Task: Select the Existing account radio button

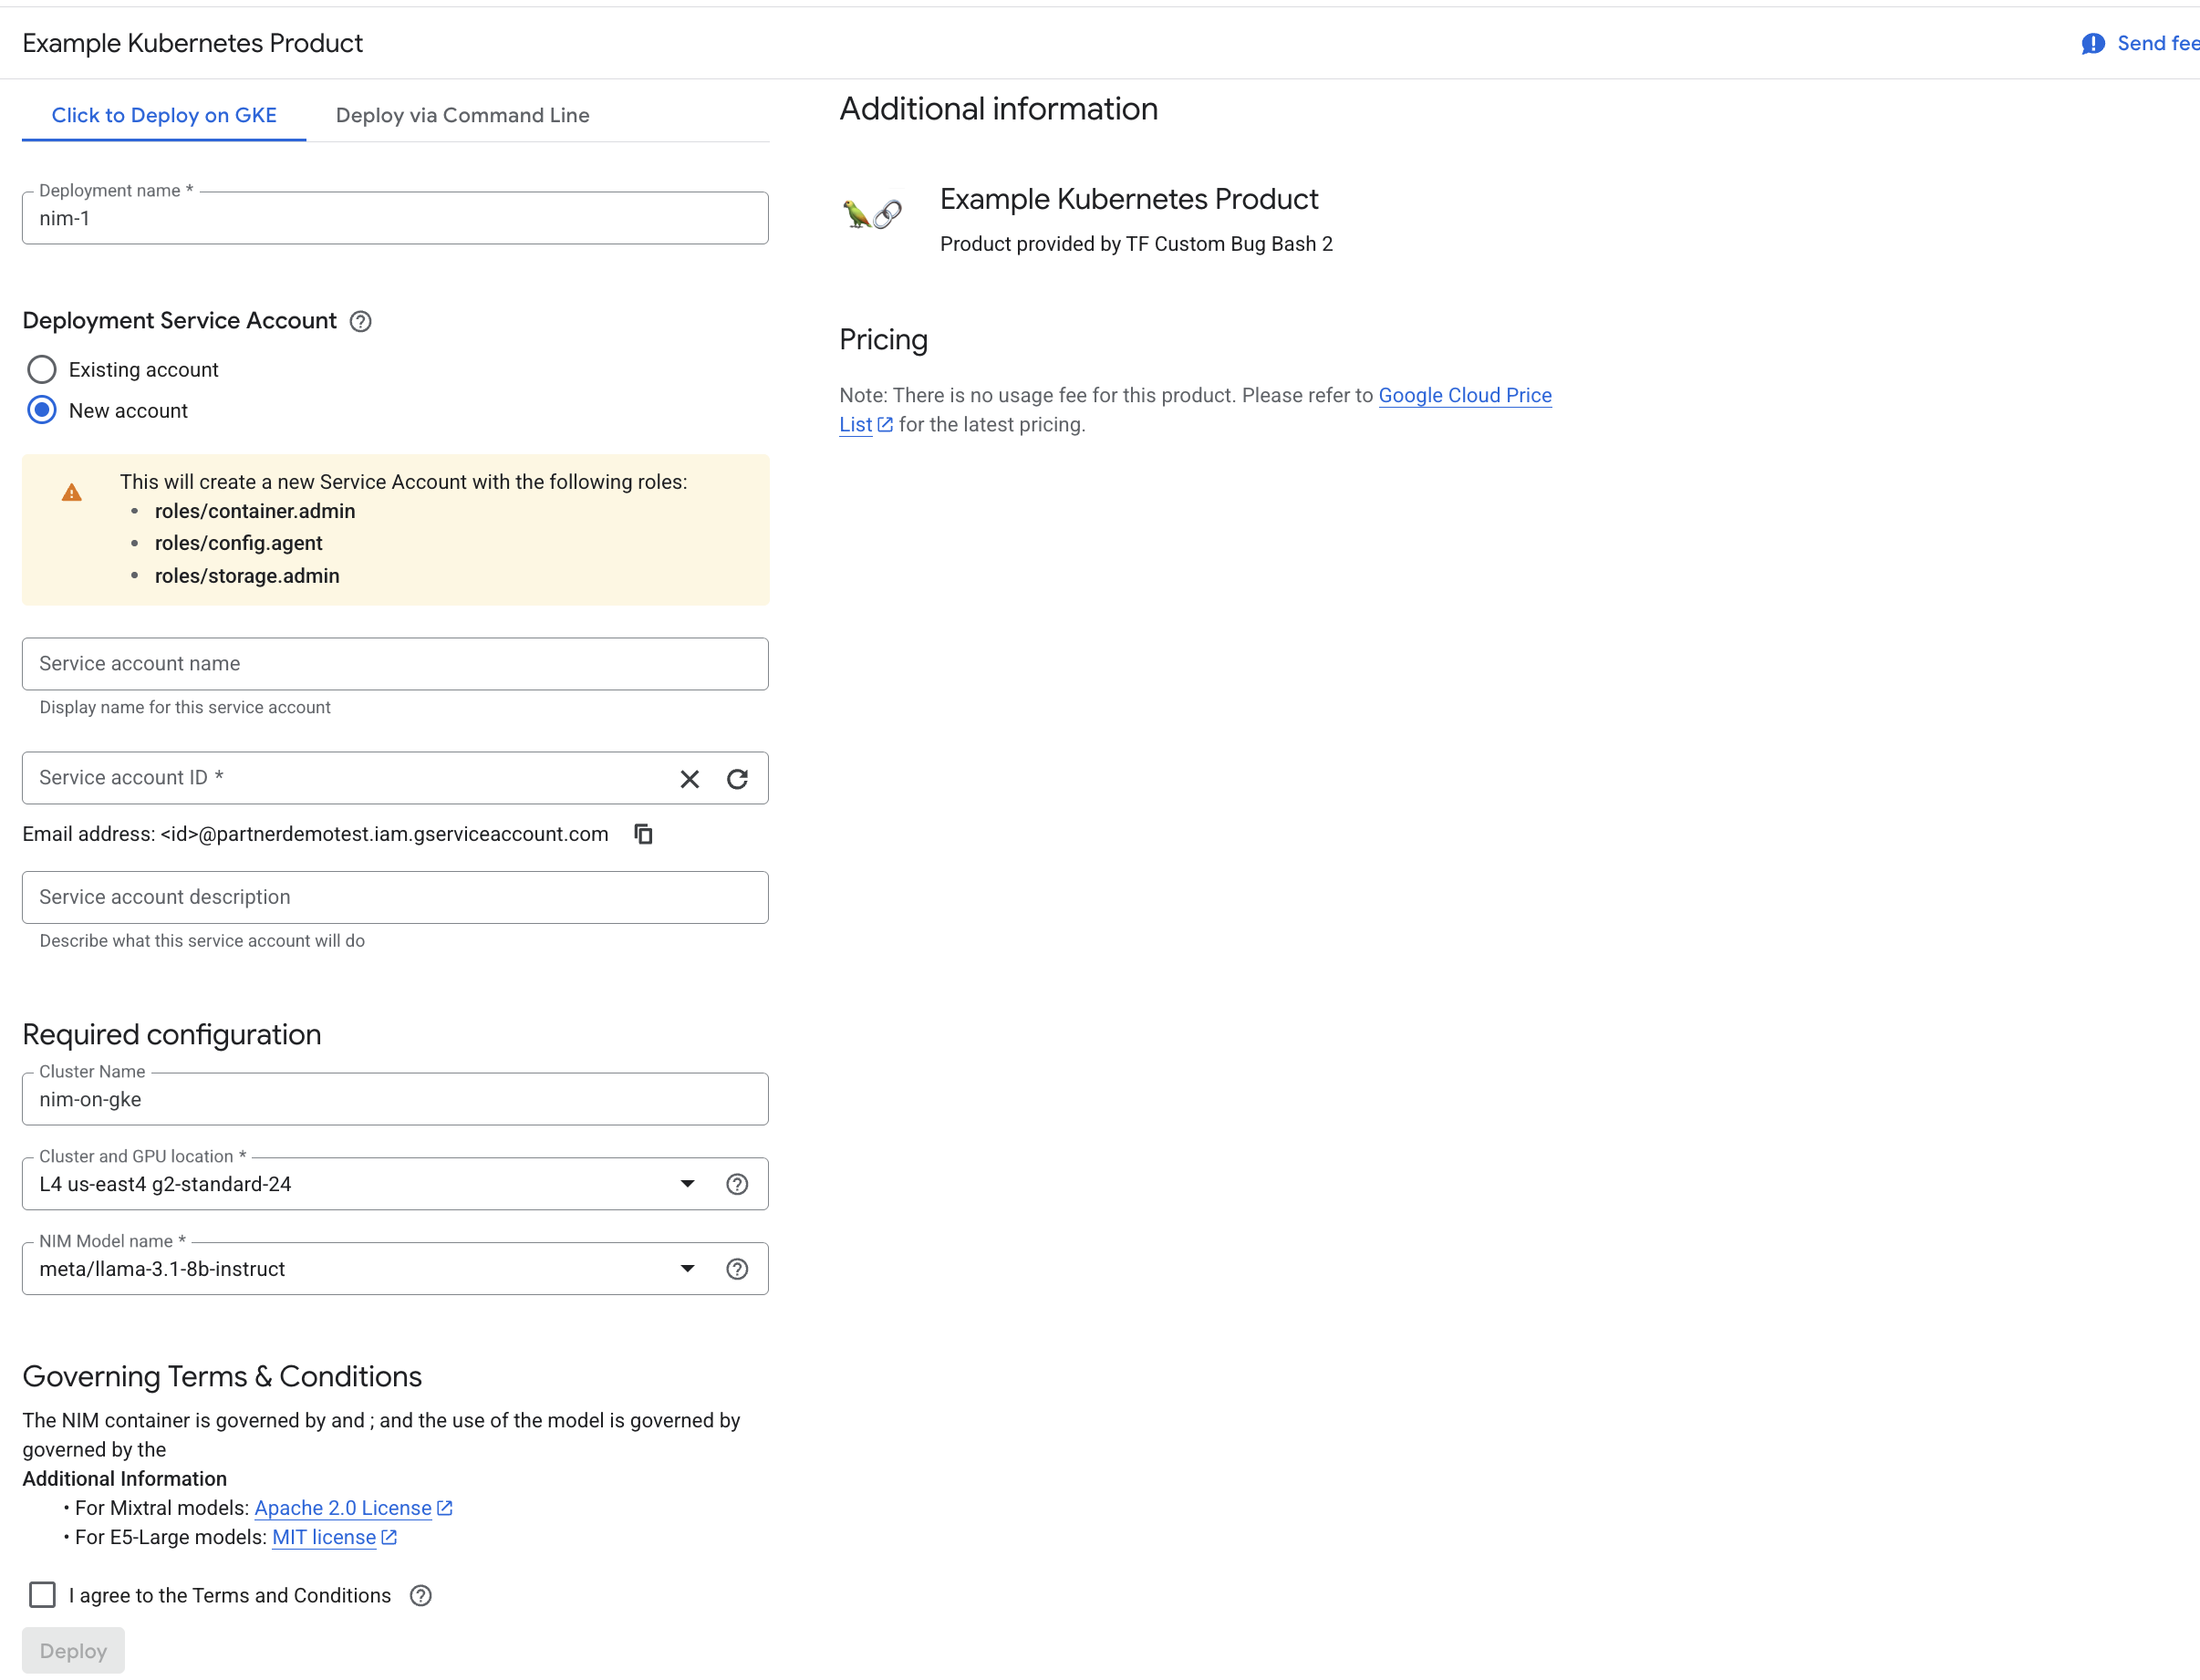Action: coord(42,370)
